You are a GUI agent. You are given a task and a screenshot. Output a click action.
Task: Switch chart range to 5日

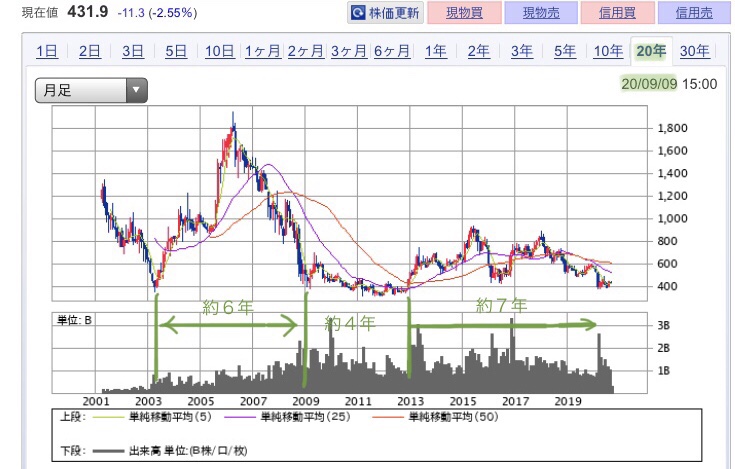click(x=176, y=51)
